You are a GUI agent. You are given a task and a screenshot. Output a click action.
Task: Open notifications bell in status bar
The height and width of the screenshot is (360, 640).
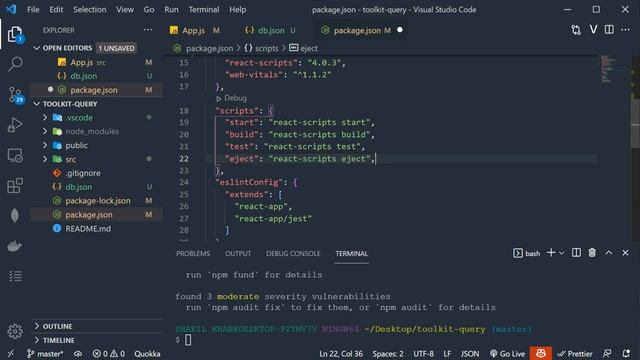point(626,353)
